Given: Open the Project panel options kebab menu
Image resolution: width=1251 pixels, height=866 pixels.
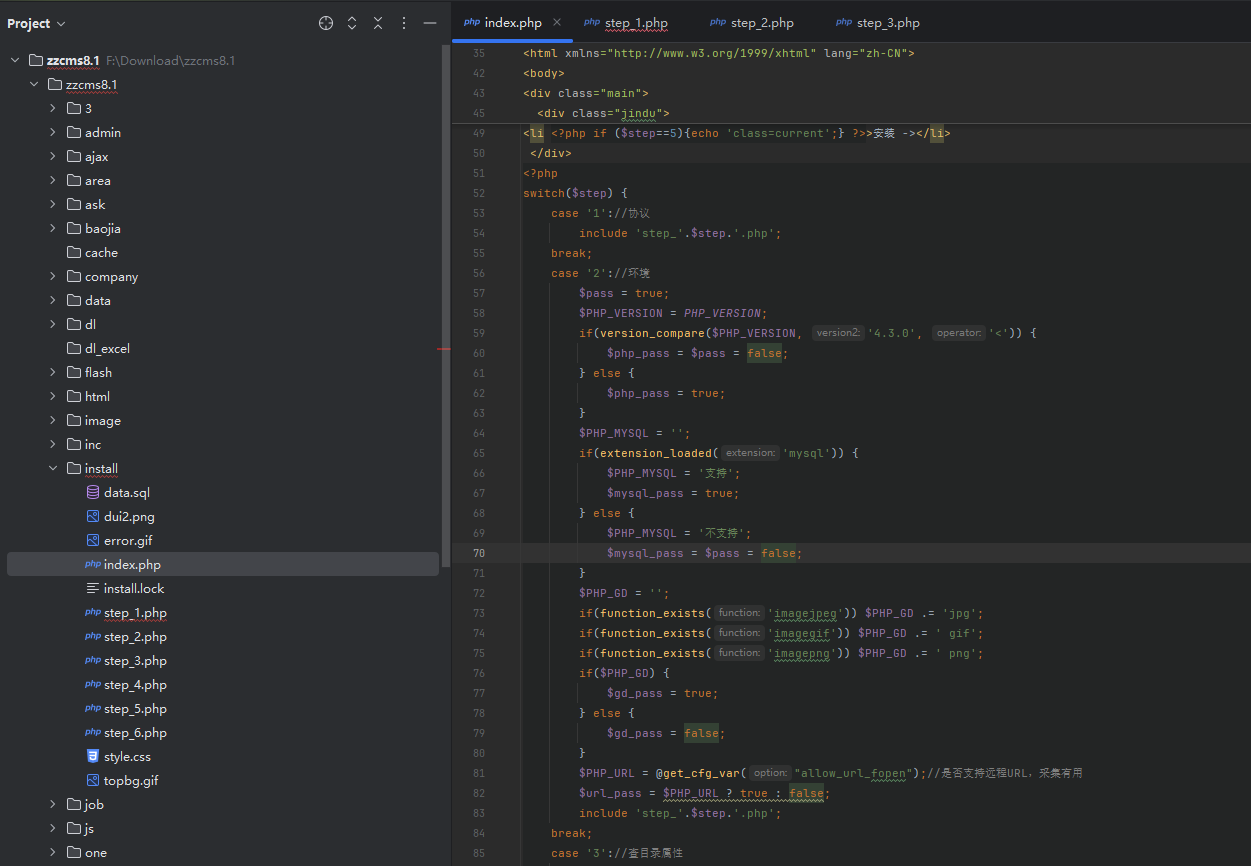Looking at the screenshot, I should click(404, 23).
